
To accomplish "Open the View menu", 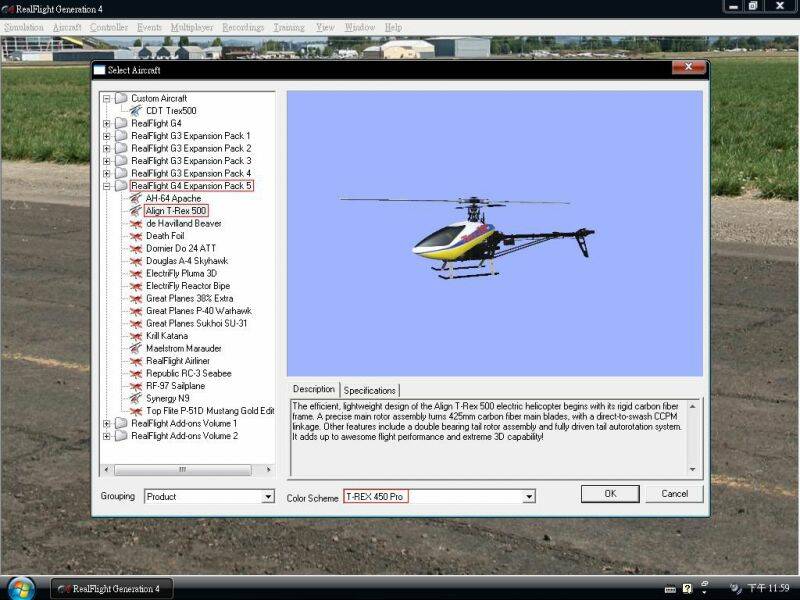I will (x=325, y=28).
